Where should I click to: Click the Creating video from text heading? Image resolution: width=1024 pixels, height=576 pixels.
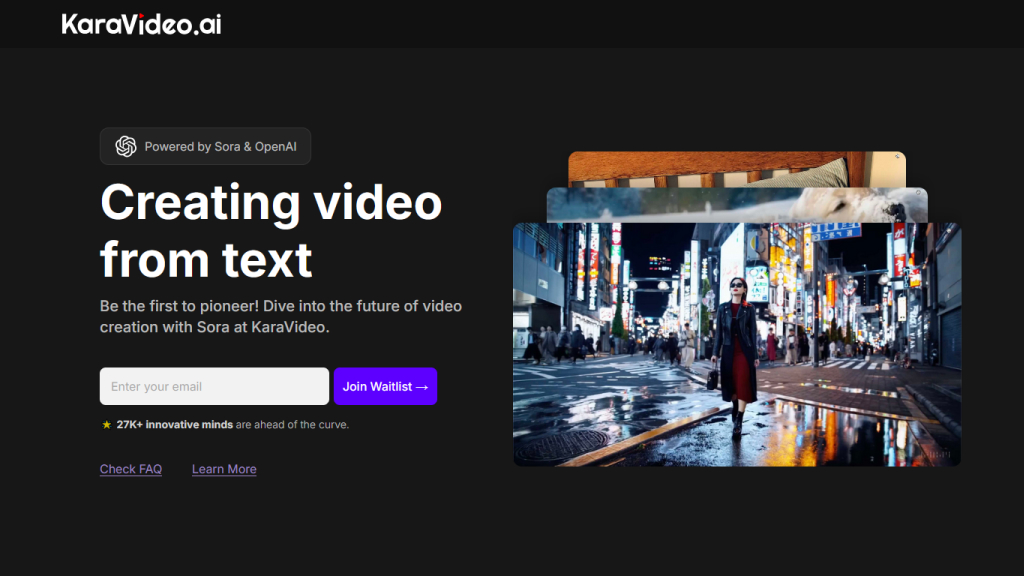271,231
